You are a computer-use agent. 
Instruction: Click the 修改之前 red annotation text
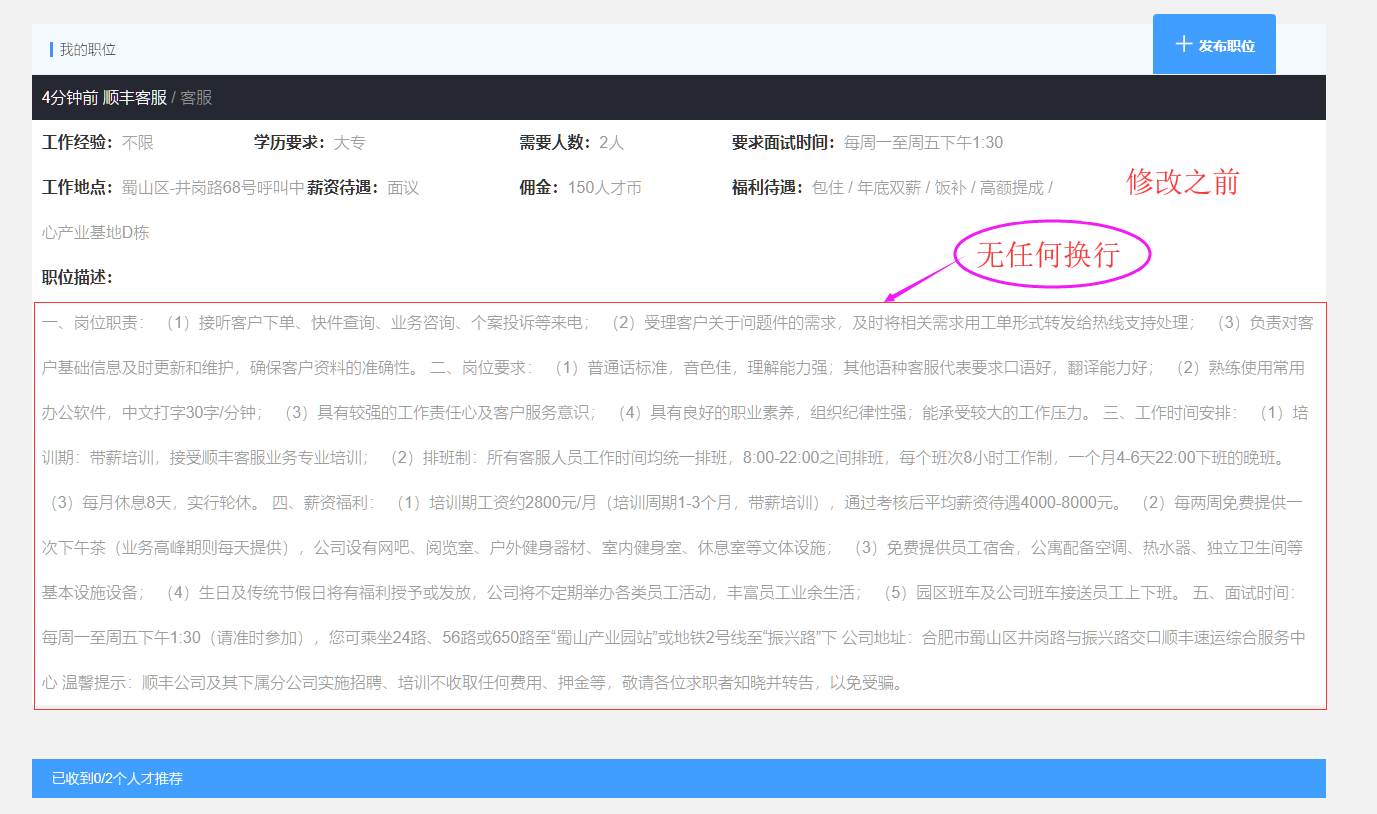coord(1183,183)
